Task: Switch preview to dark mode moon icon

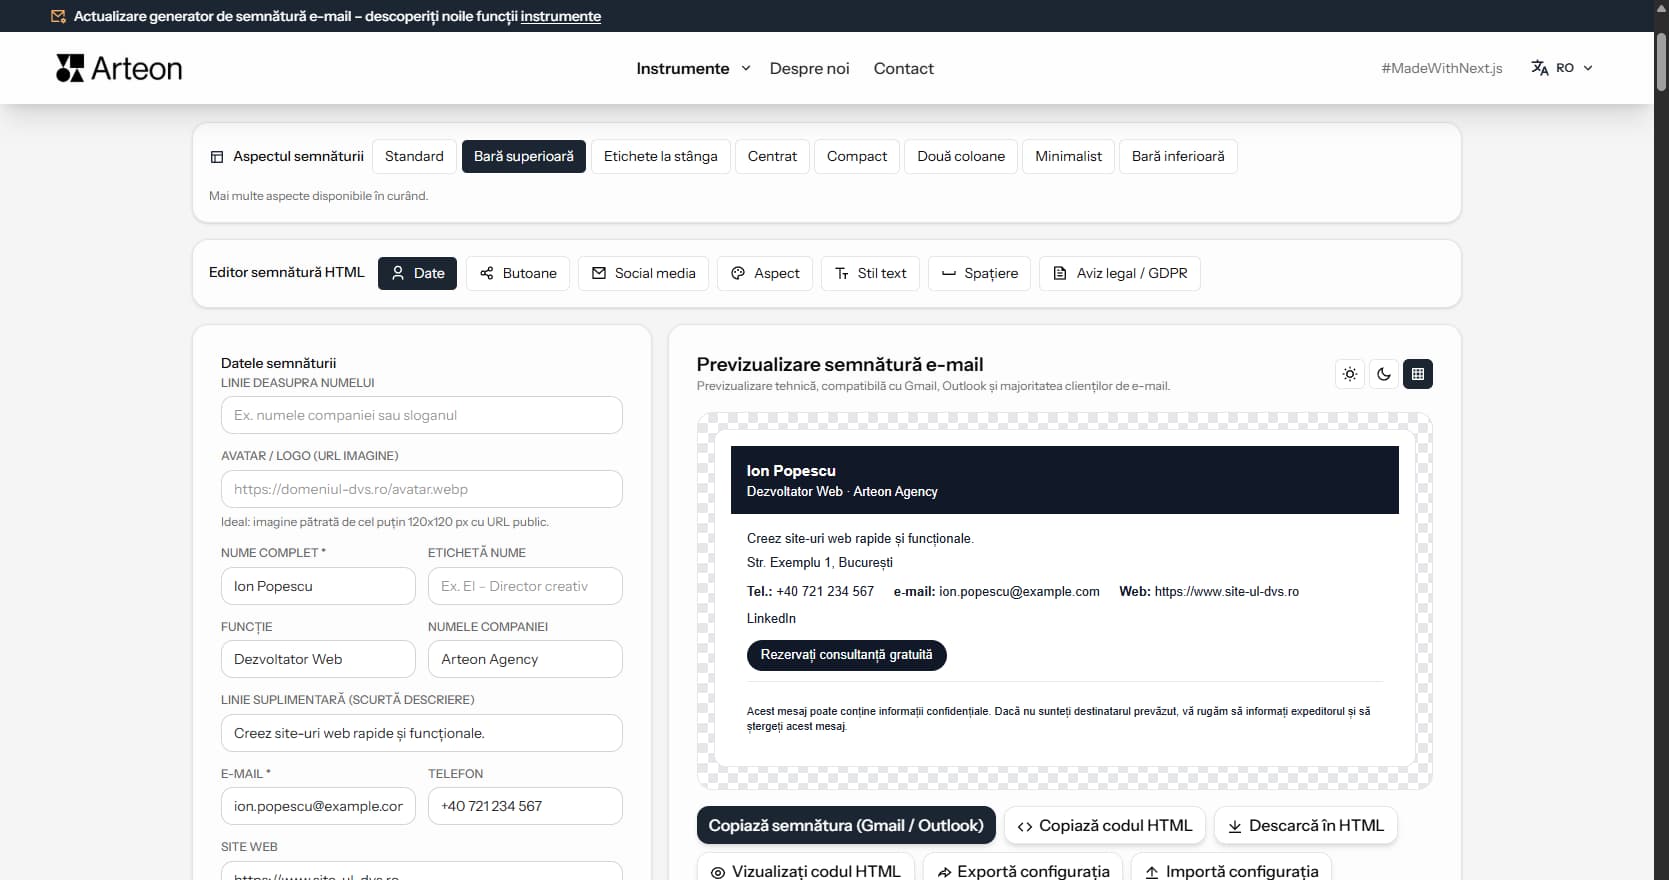Action: click(1384, 374)
